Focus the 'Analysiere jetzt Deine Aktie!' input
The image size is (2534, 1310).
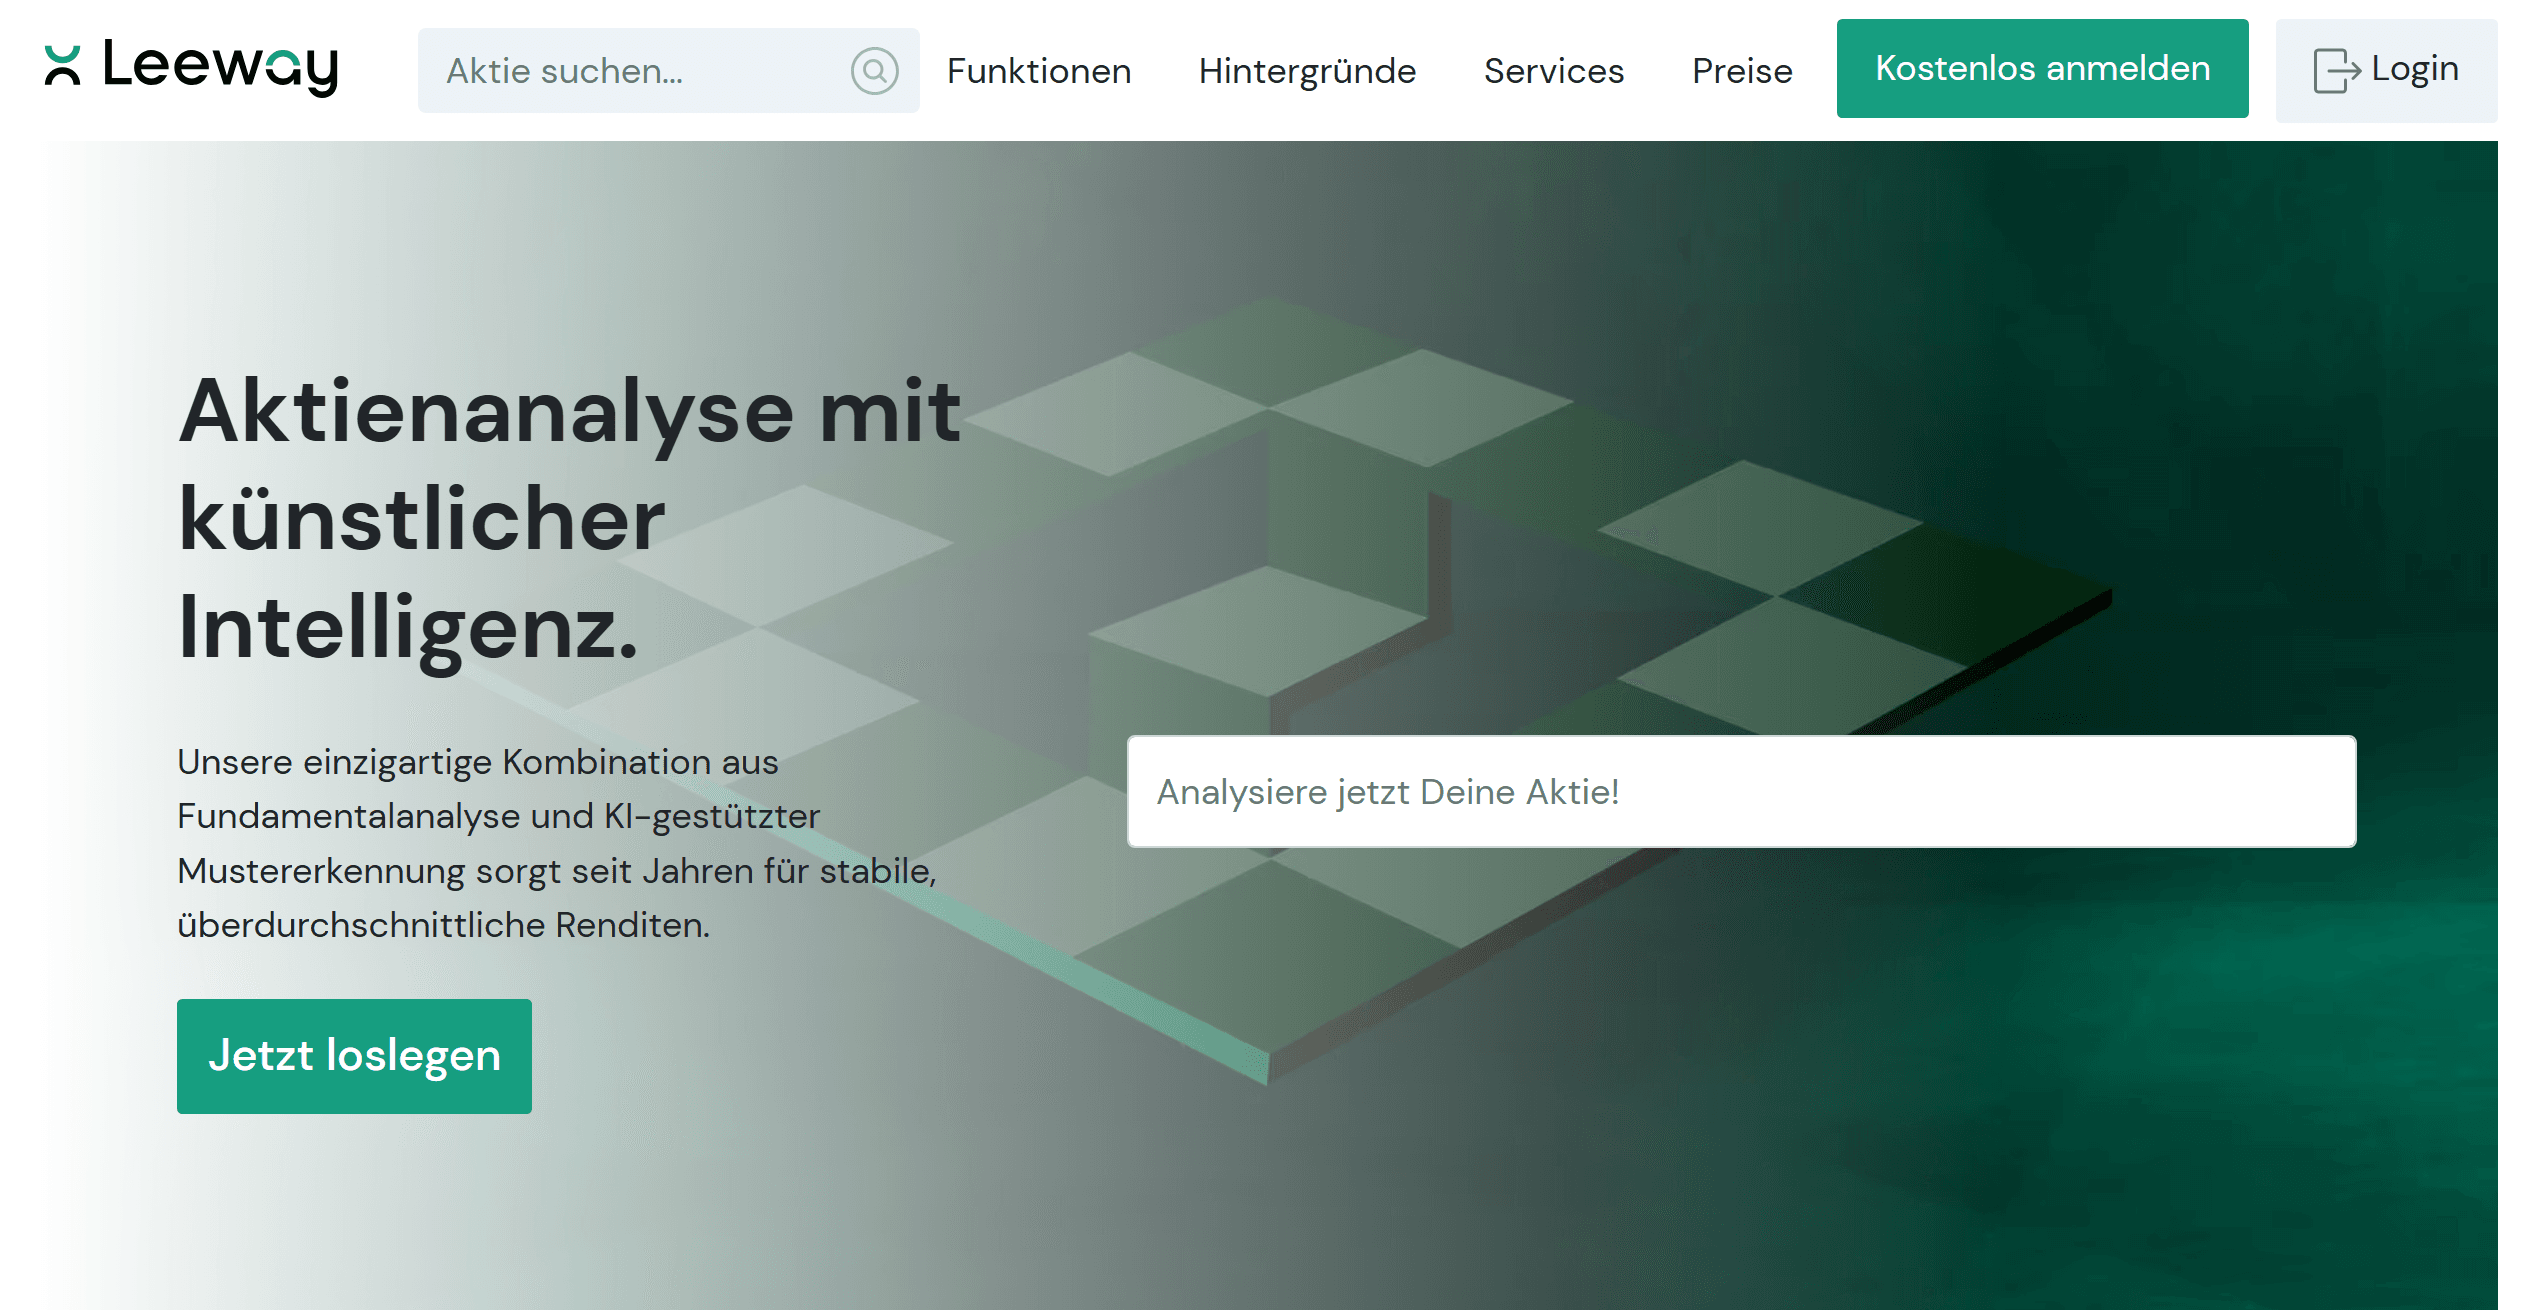[1740, 792]
